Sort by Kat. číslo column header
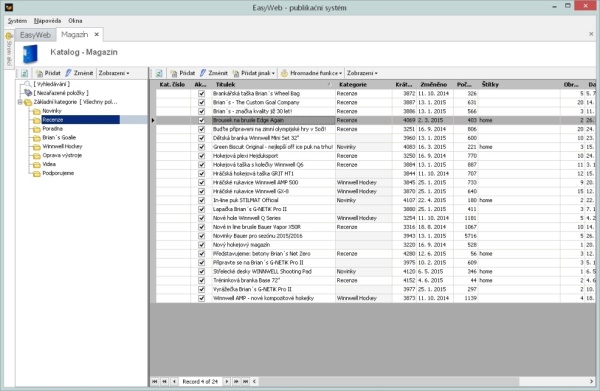600x391 pixels. point(173,84)
